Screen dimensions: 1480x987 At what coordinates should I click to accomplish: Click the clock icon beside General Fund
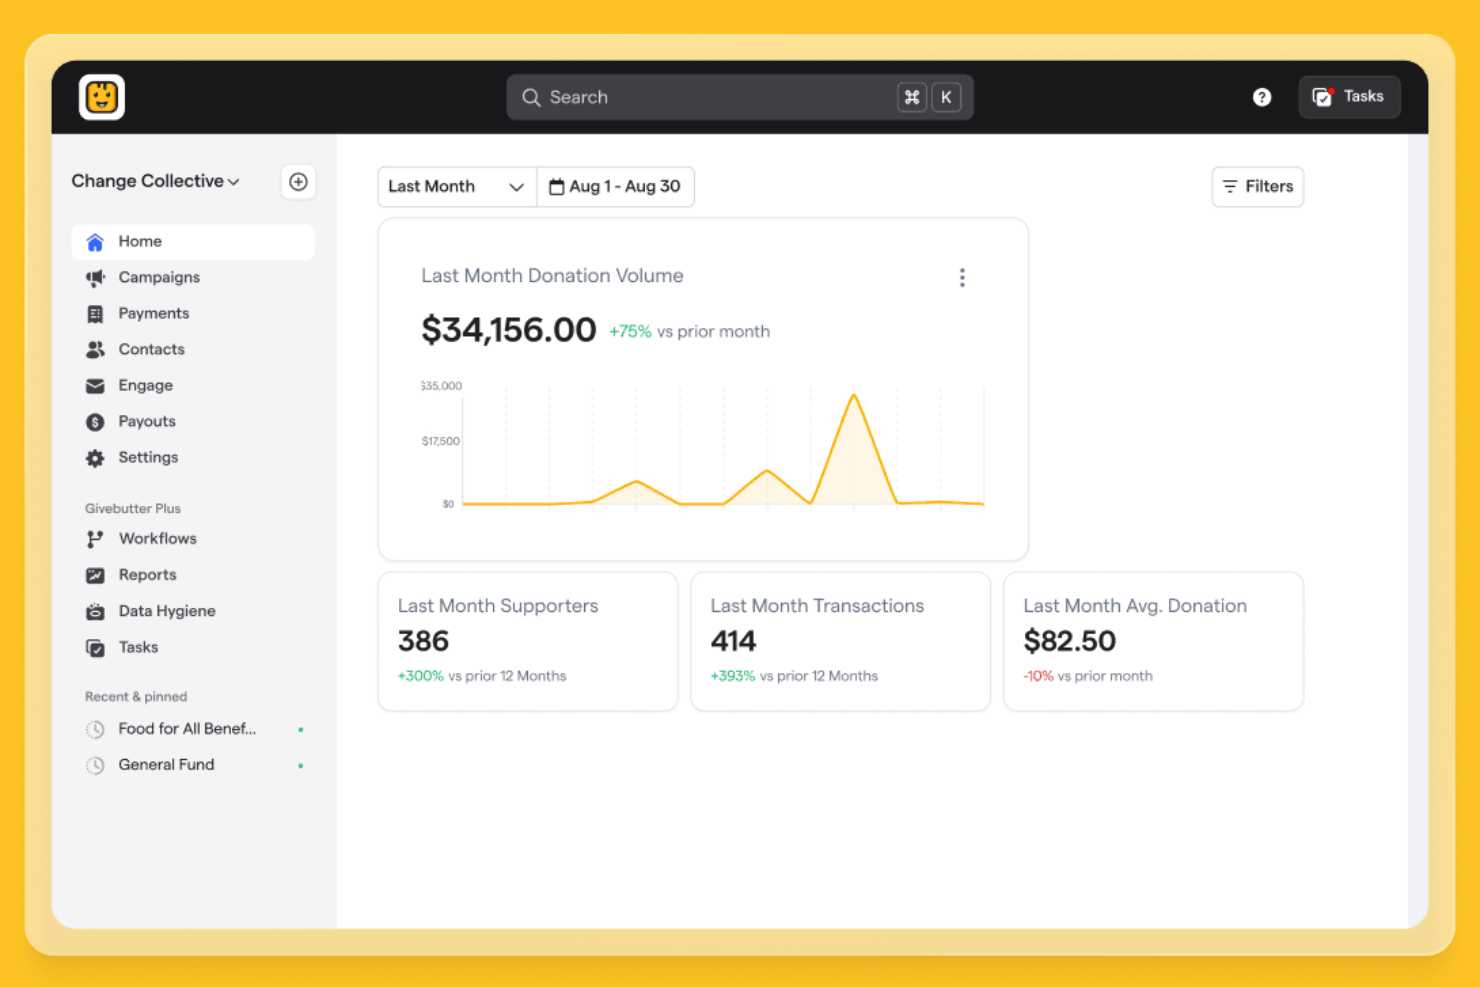pyautogui.click(x=95, y=764)
